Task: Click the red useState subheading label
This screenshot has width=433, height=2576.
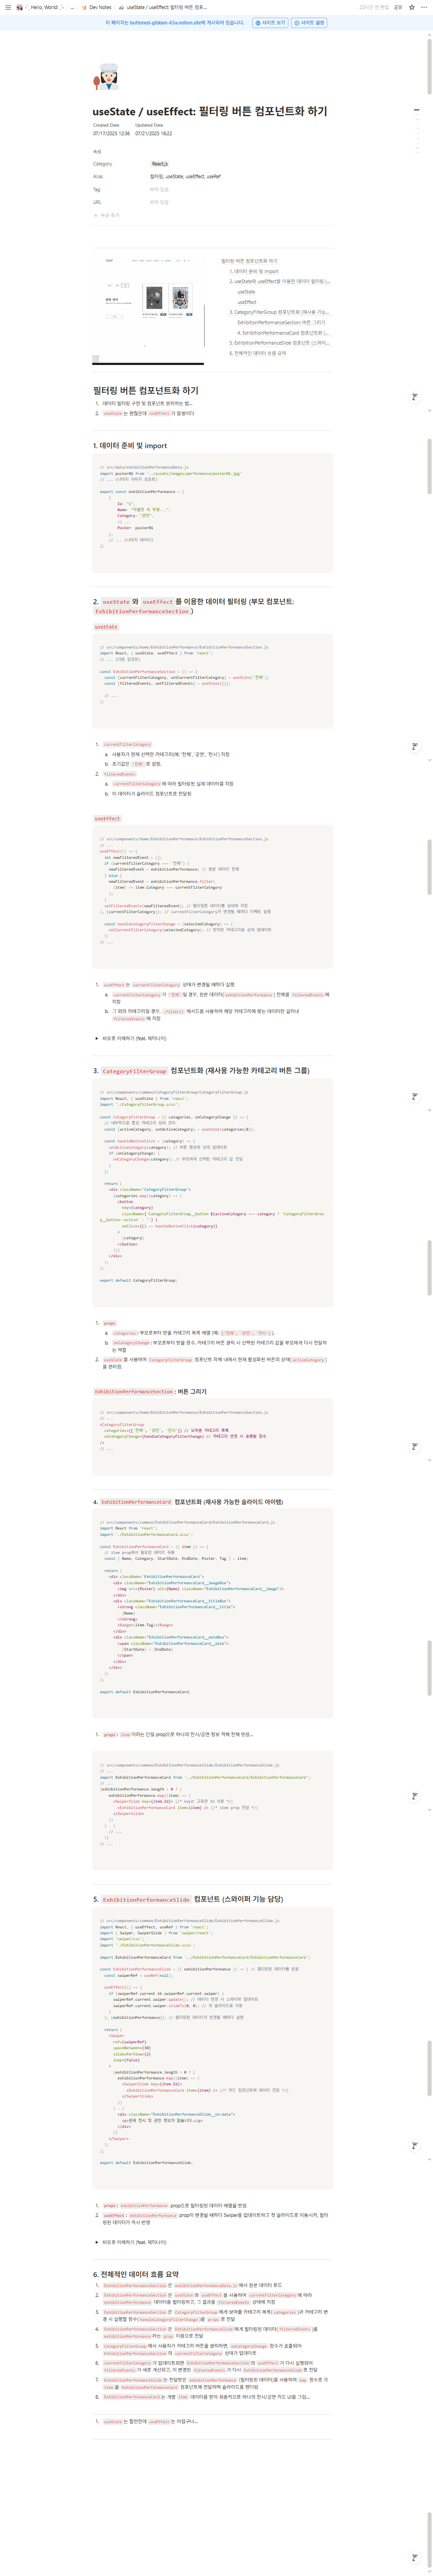Action: click(x=106, y=627)
